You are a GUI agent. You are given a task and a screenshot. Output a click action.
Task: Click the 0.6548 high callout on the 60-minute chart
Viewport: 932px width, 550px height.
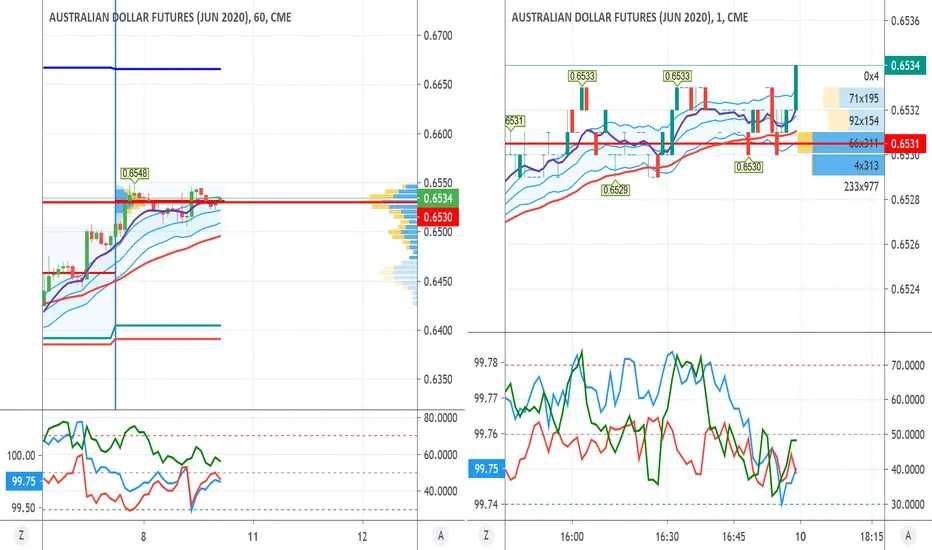pos(134,174)
